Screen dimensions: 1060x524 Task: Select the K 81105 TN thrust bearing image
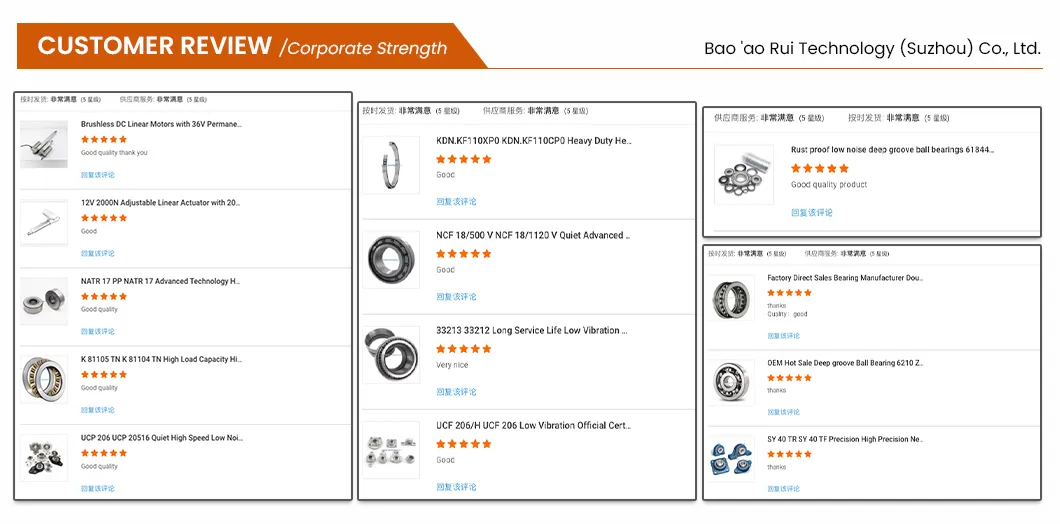point(44,379)
